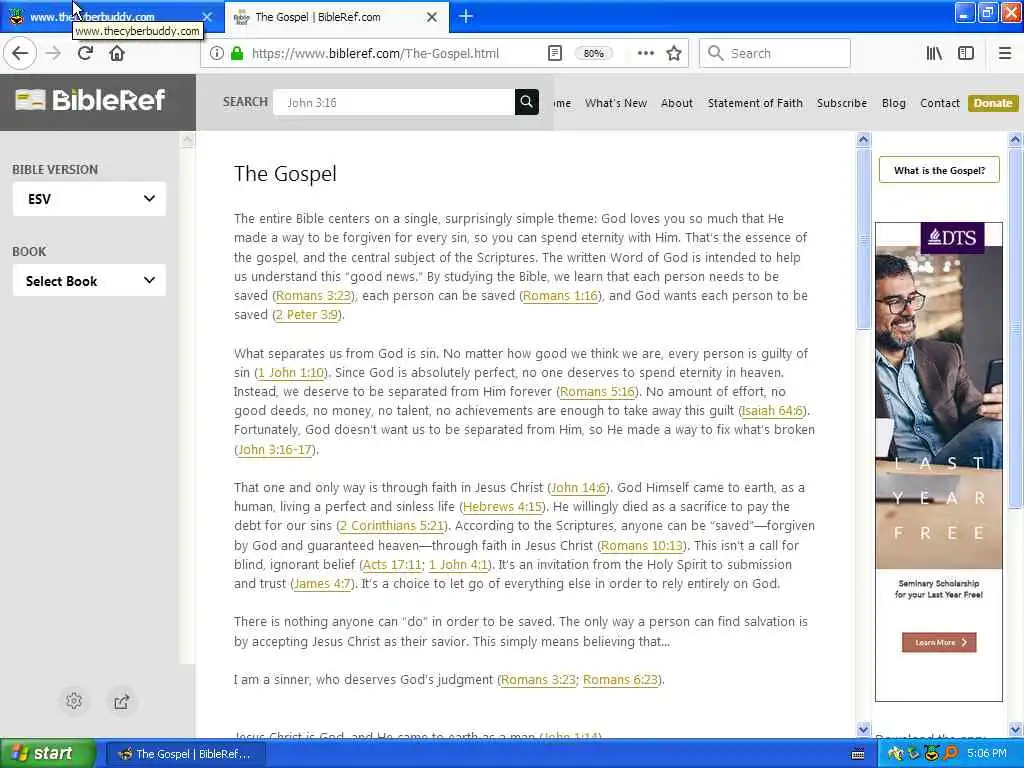Click right ad column scrollbar up arrow
The image size is (1024, 768).
[x=1016, y=139]
